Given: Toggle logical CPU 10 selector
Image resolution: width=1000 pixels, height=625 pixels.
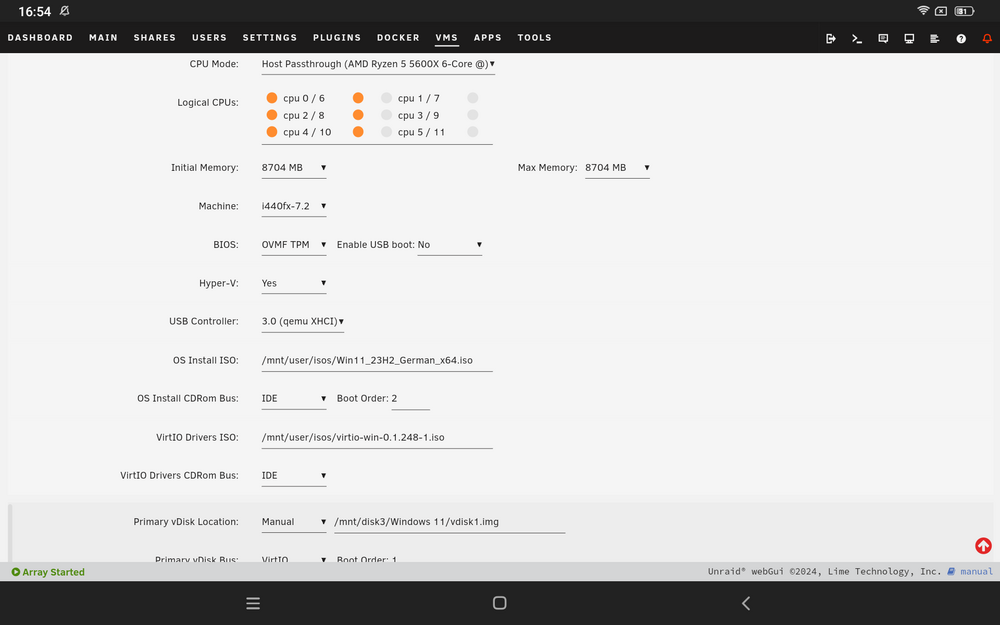Looking at the screenshot, I should [358, 131].
